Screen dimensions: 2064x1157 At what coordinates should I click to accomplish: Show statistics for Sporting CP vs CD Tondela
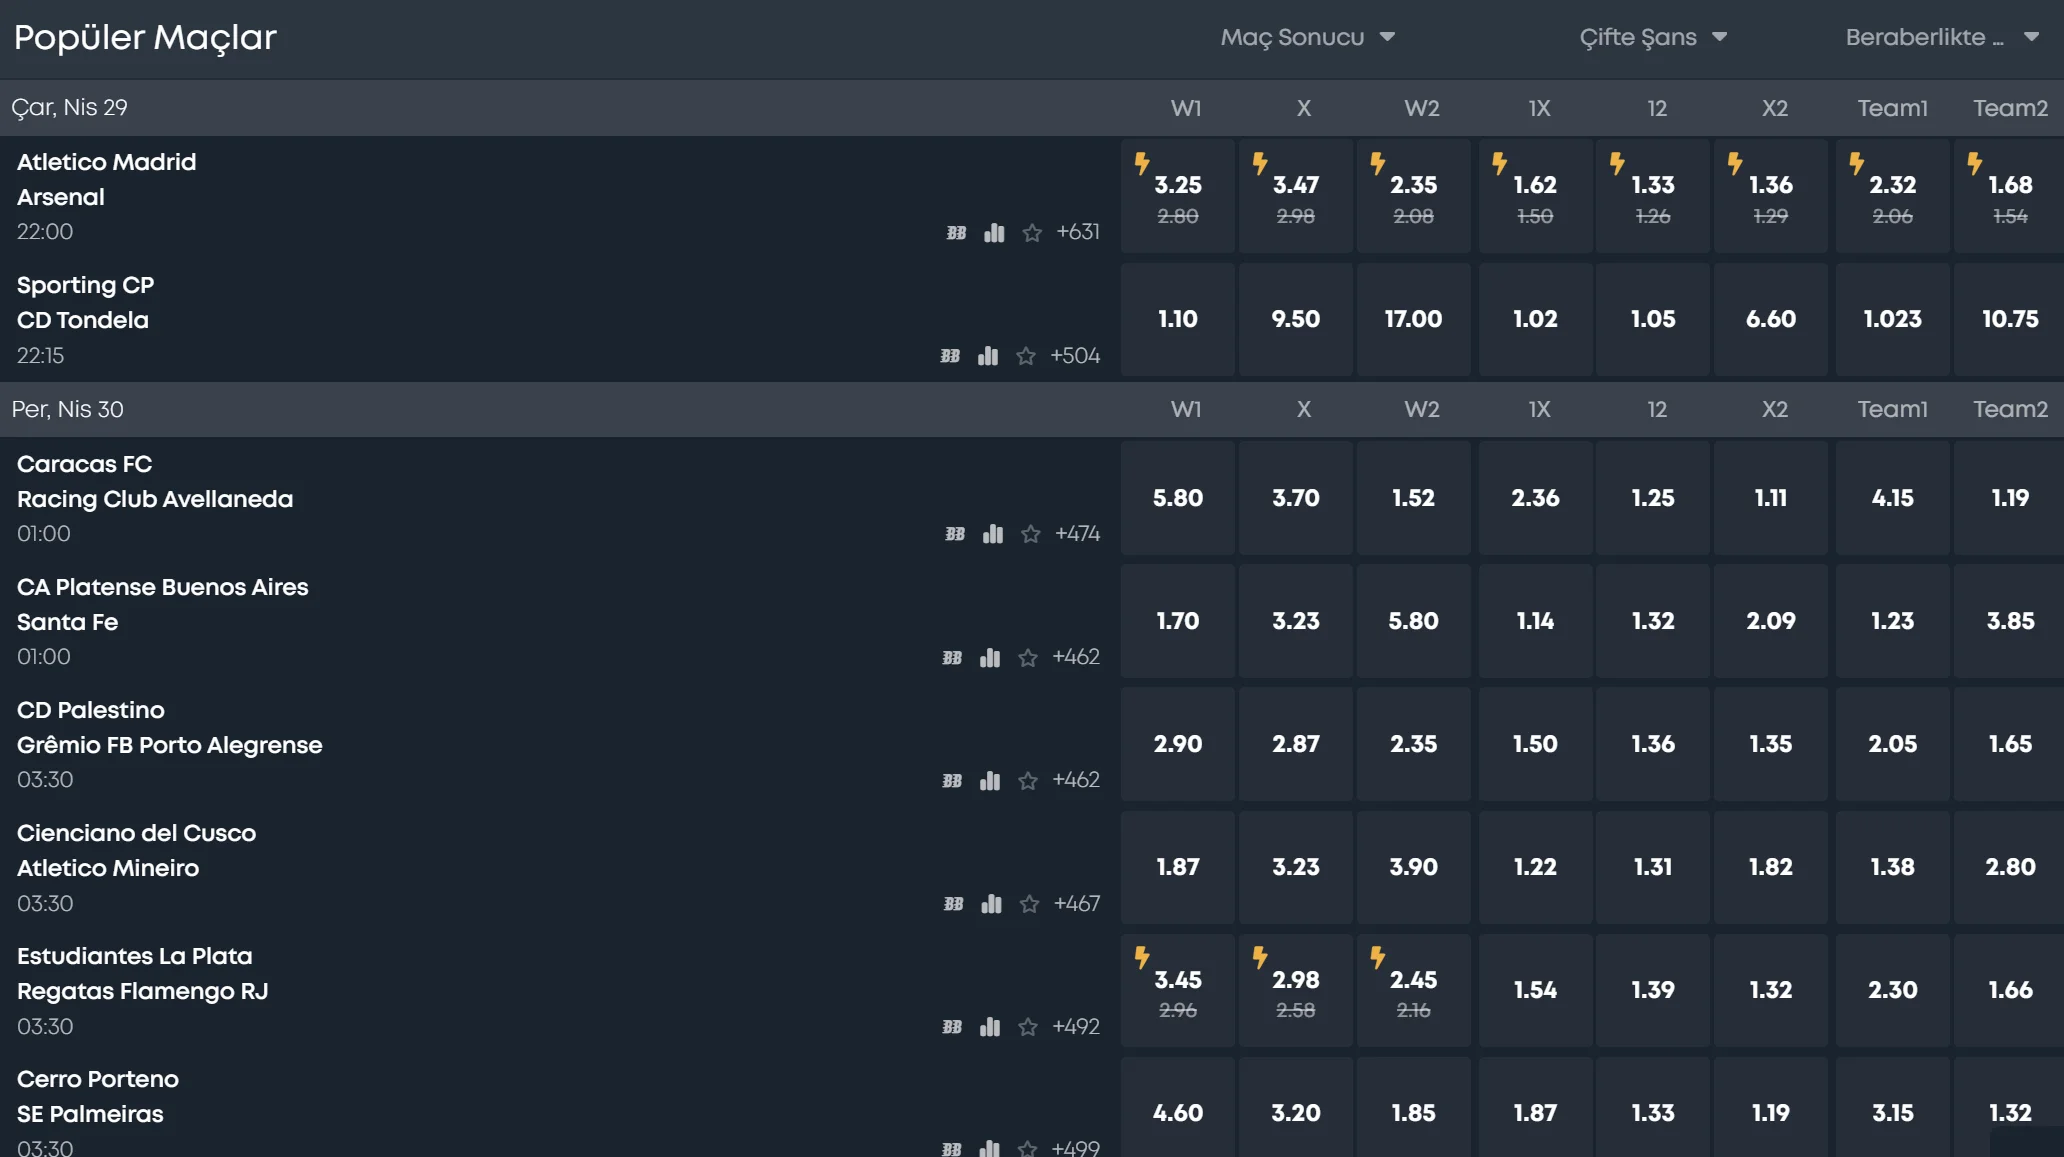988,356
